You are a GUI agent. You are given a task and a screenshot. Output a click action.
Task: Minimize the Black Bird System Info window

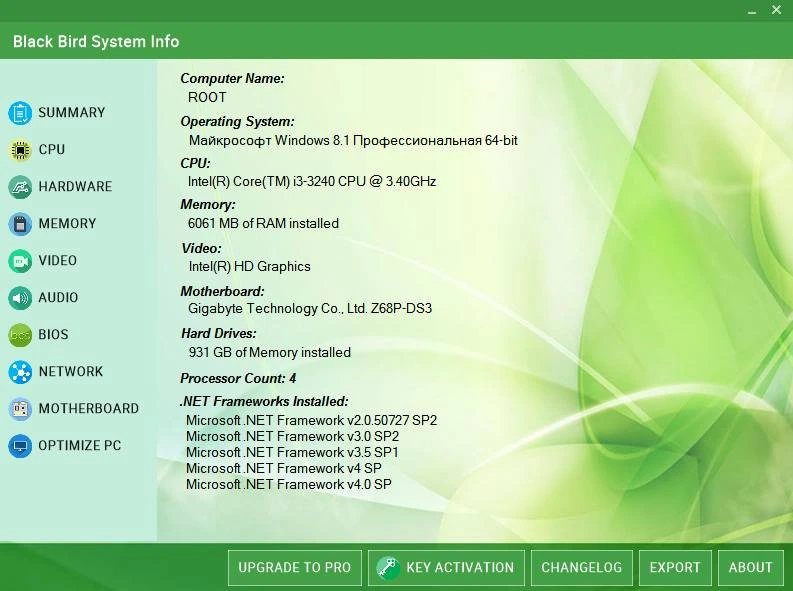point(752,10)
